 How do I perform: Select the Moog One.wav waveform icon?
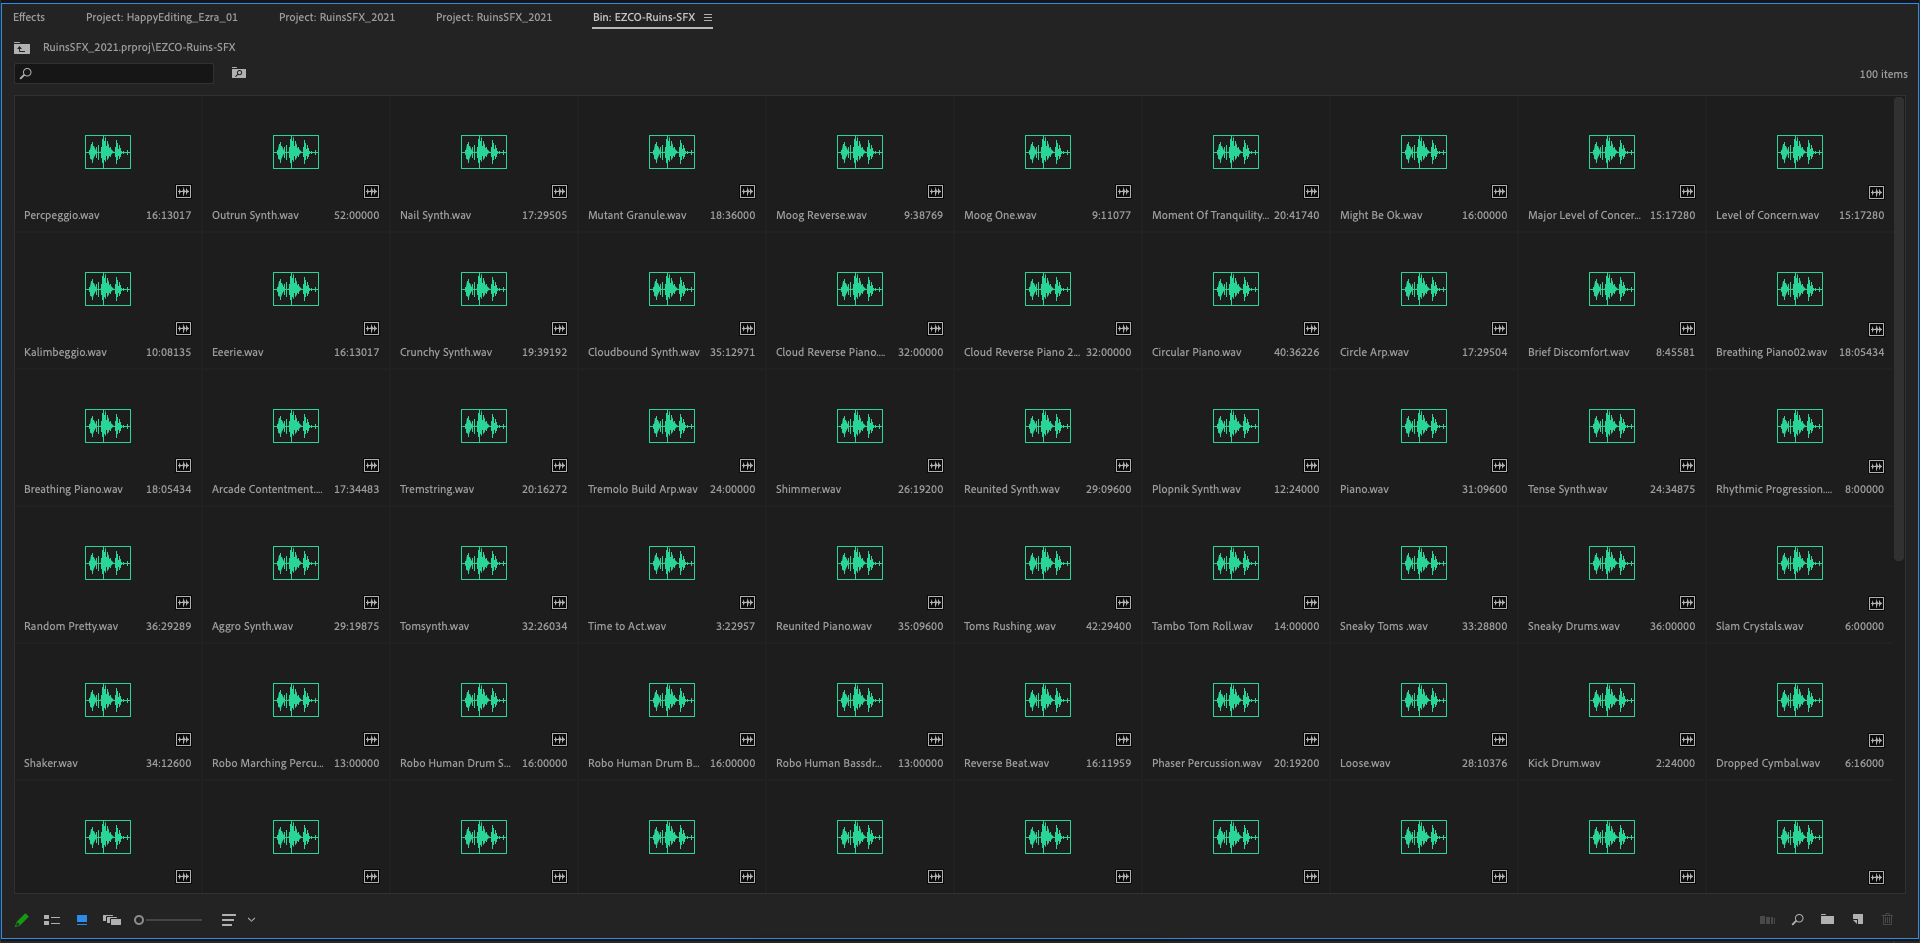(1048, 152)
